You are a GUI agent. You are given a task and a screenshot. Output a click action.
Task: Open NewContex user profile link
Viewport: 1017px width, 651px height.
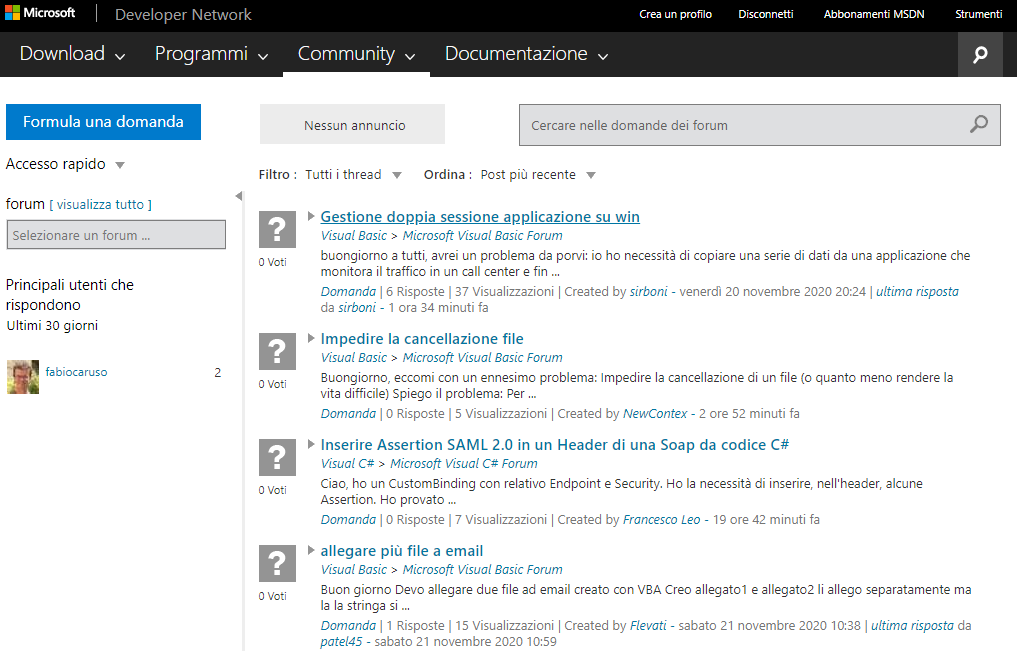tap(655, 414)
